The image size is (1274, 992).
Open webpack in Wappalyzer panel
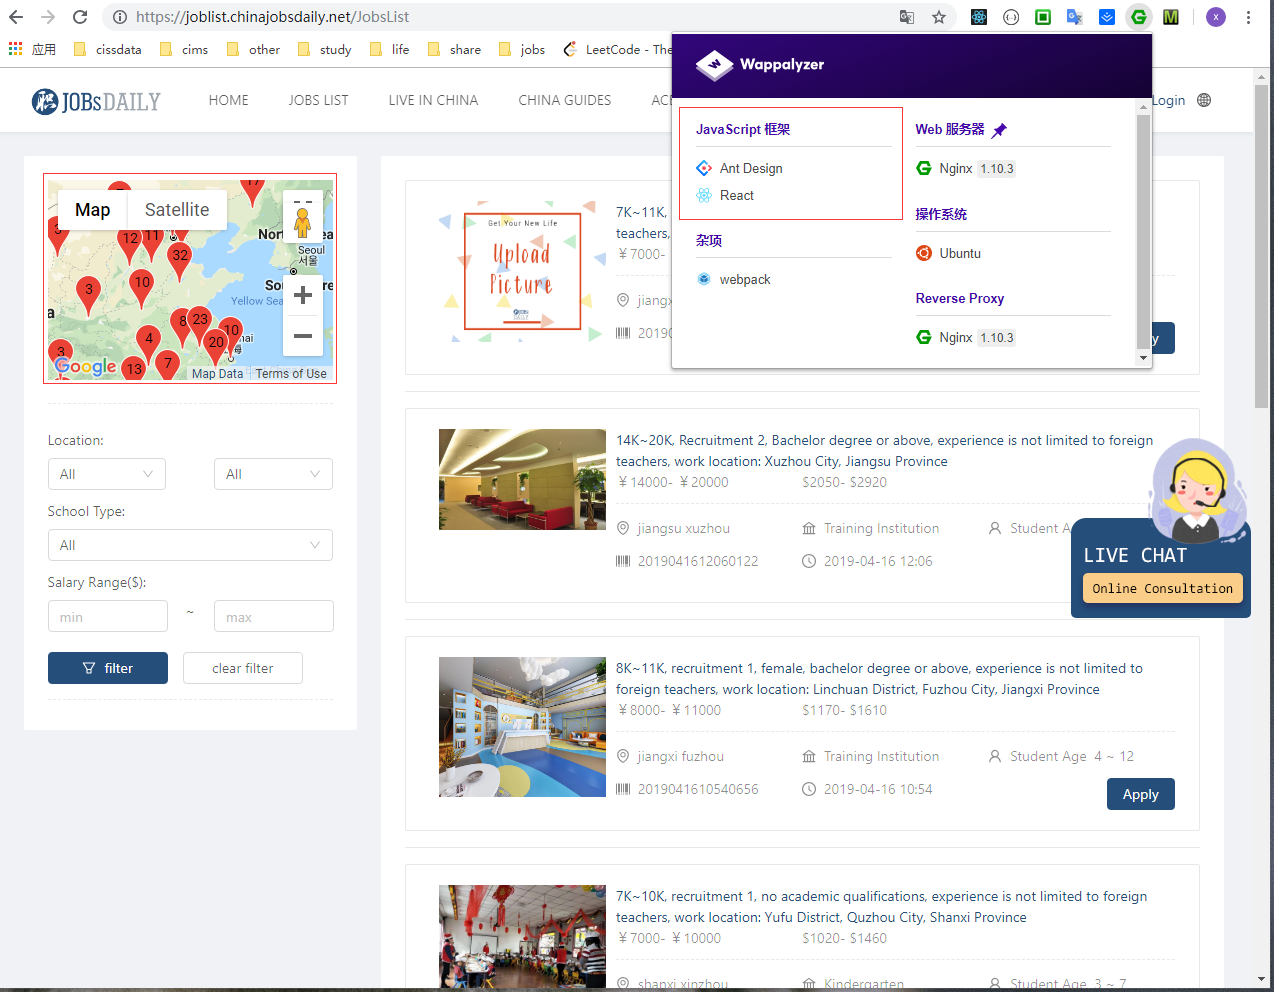point(734,279)
